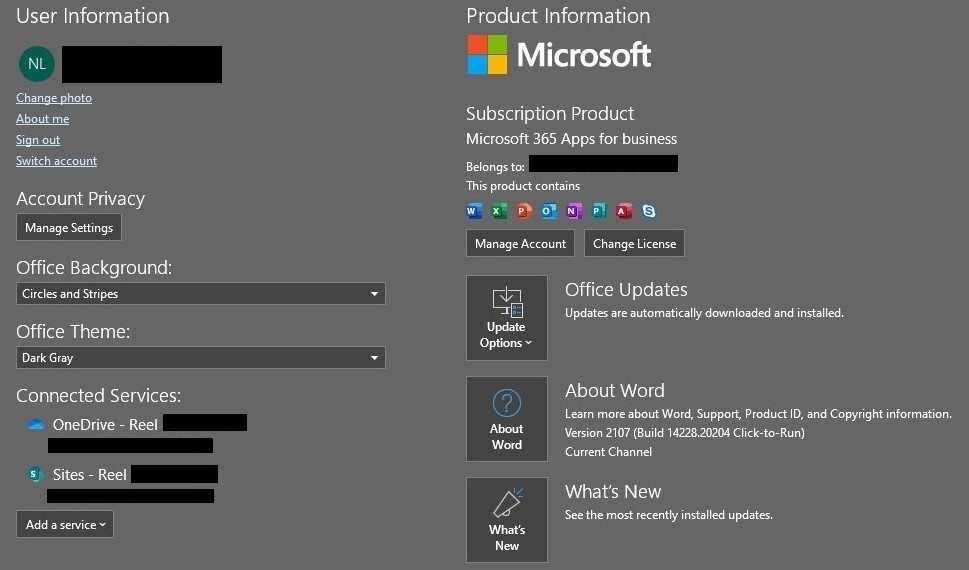Open About Word dialog
Screen dimensions: 969x570
tap(507, 419)
